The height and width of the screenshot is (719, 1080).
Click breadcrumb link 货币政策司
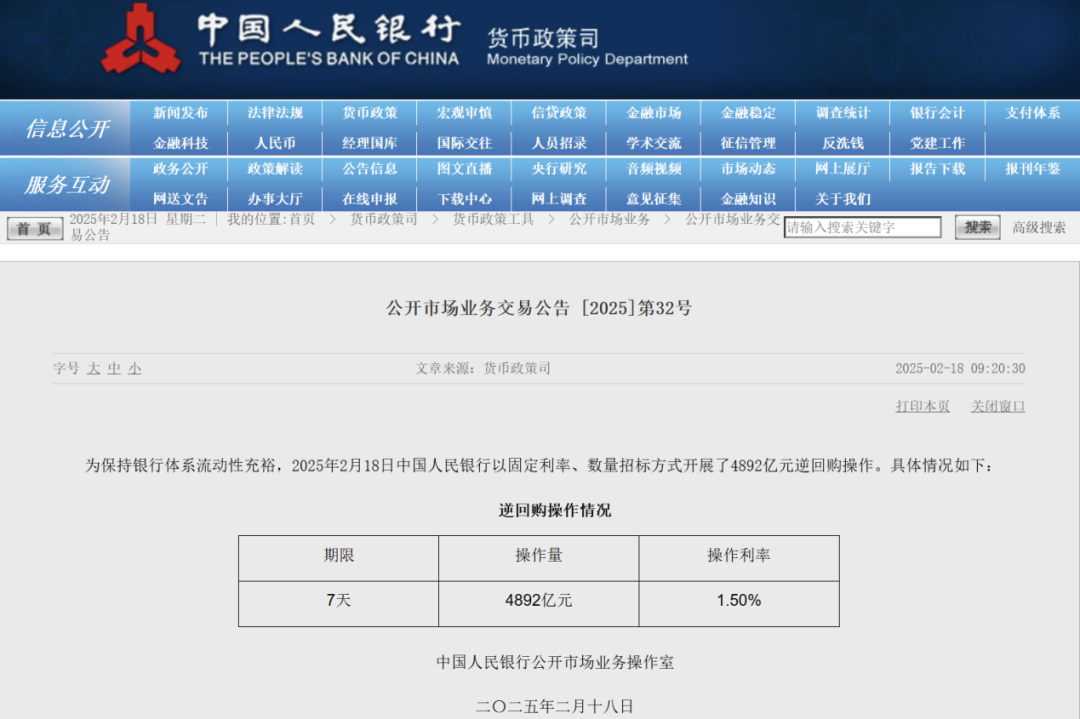pos(384,220)
